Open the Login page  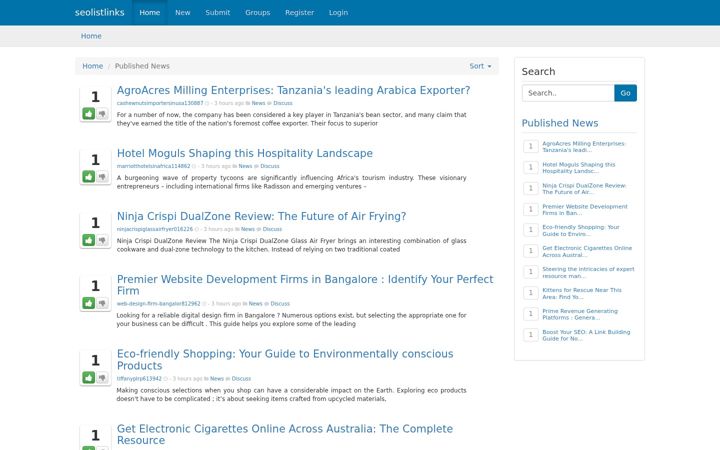coord(338,12)
